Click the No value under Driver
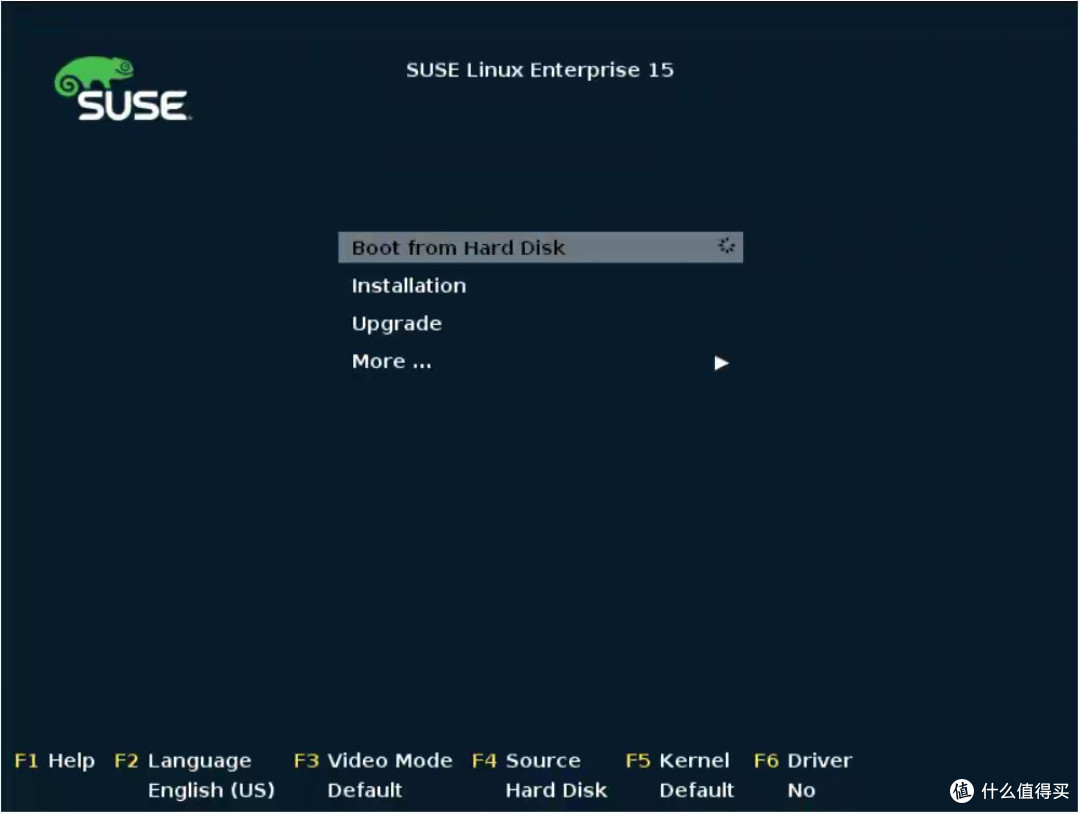This screenshot has height=814, width=1080. tap(802, 791)
